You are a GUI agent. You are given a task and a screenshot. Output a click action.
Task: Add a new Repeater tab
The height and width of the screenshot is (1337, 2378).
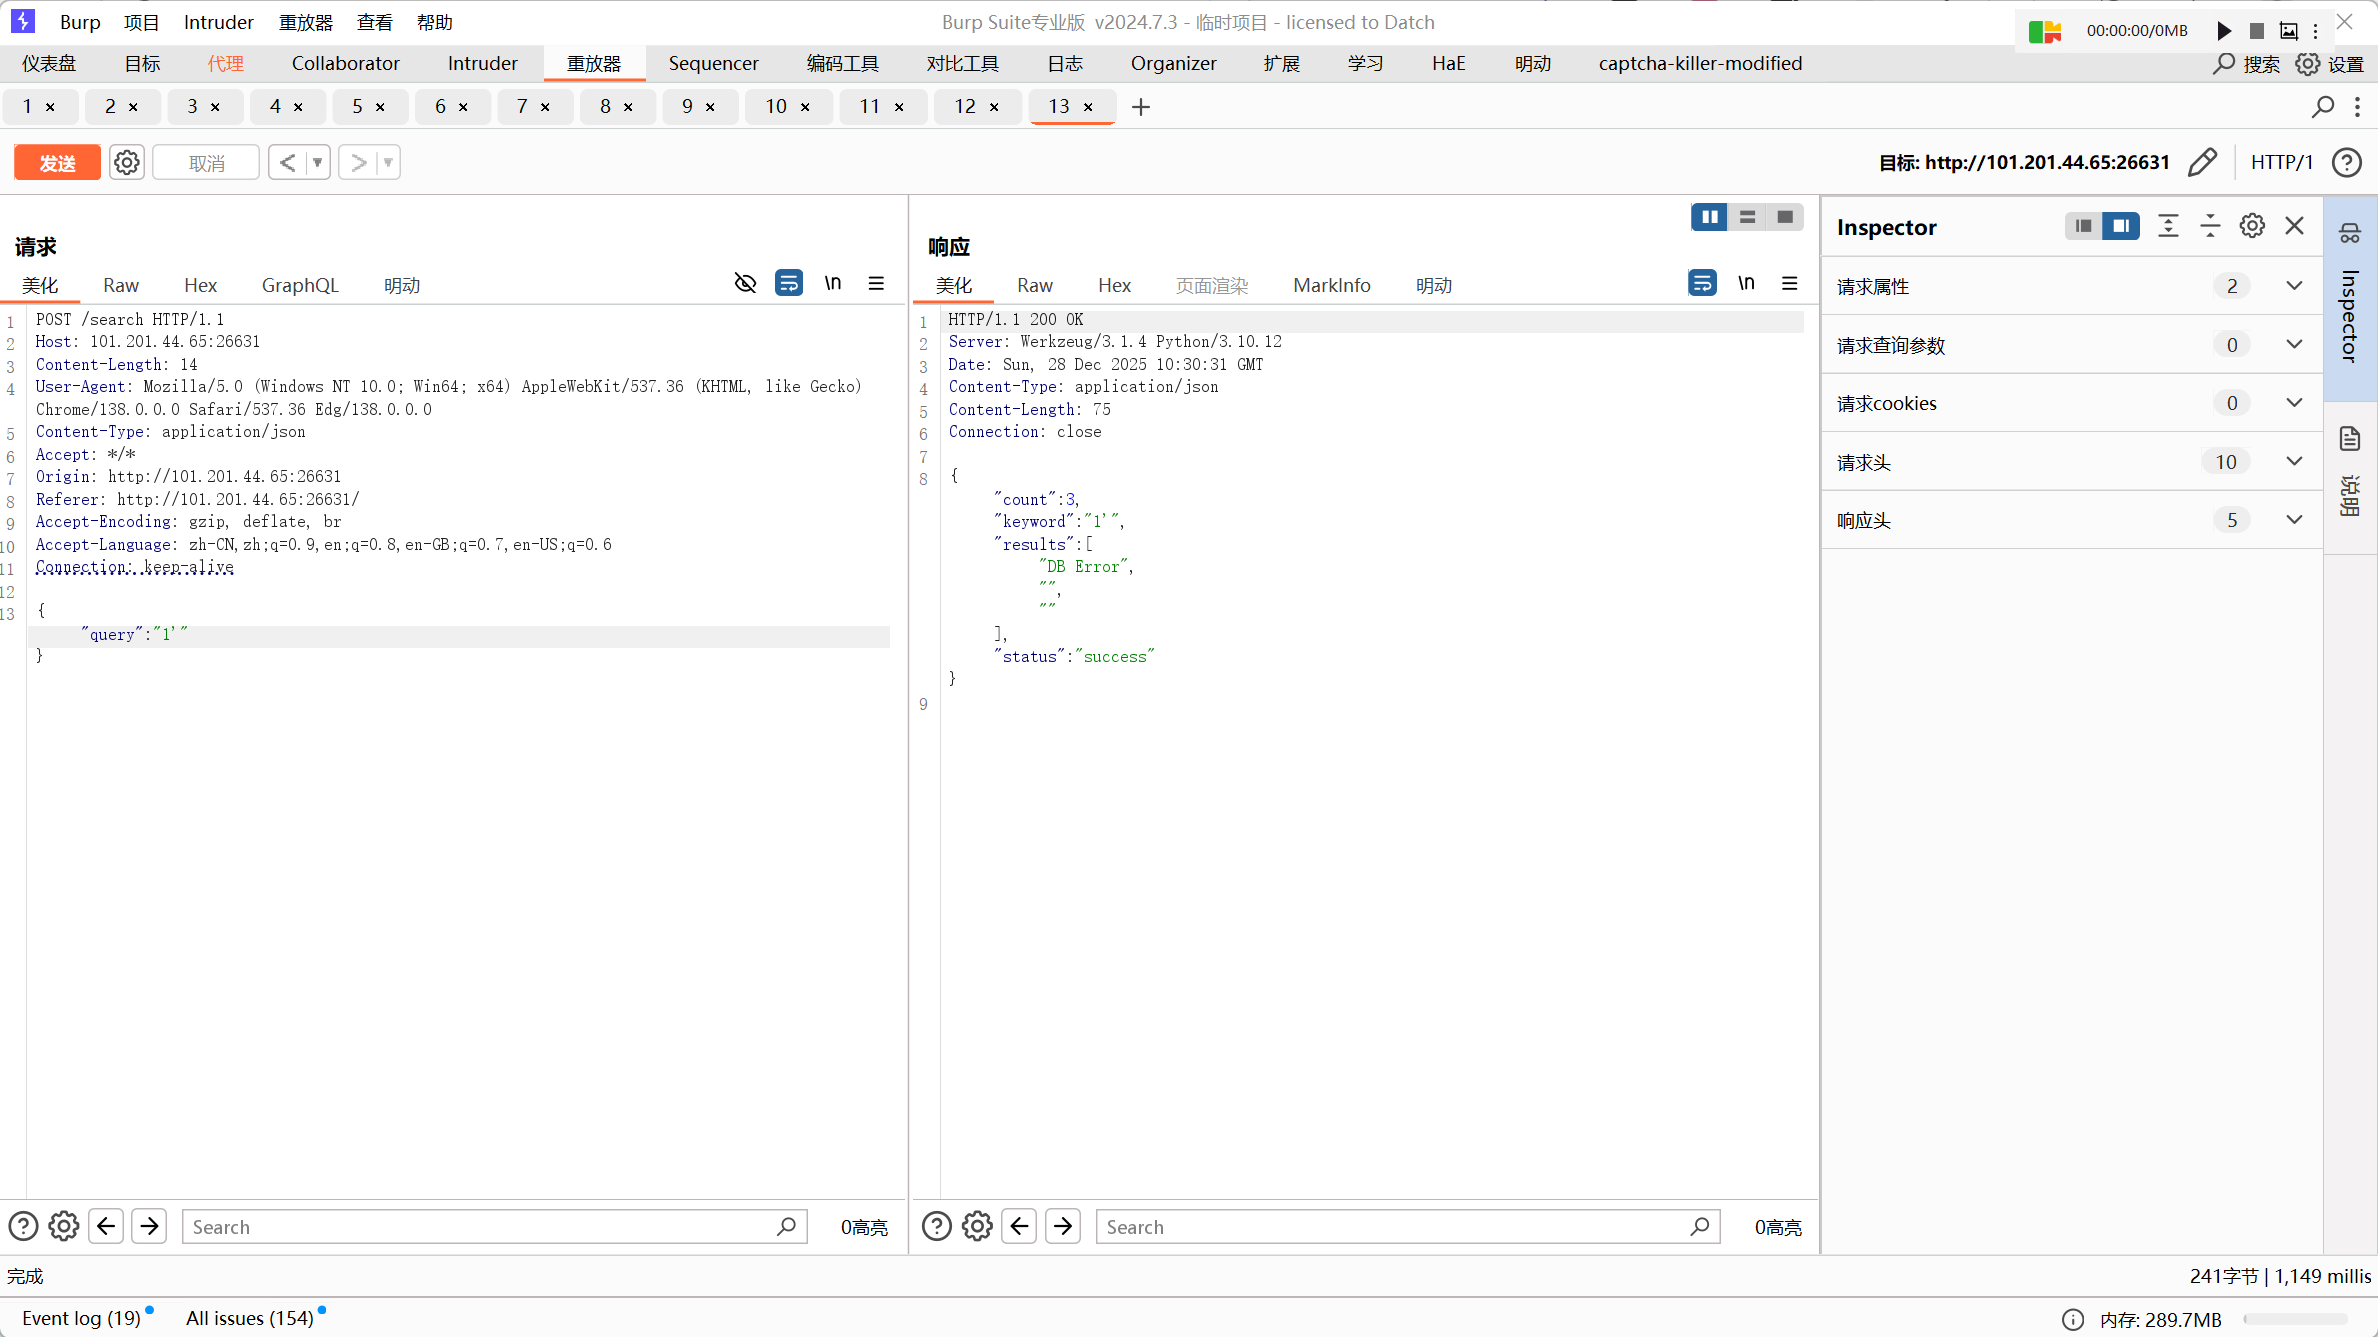click(1141, 107)
